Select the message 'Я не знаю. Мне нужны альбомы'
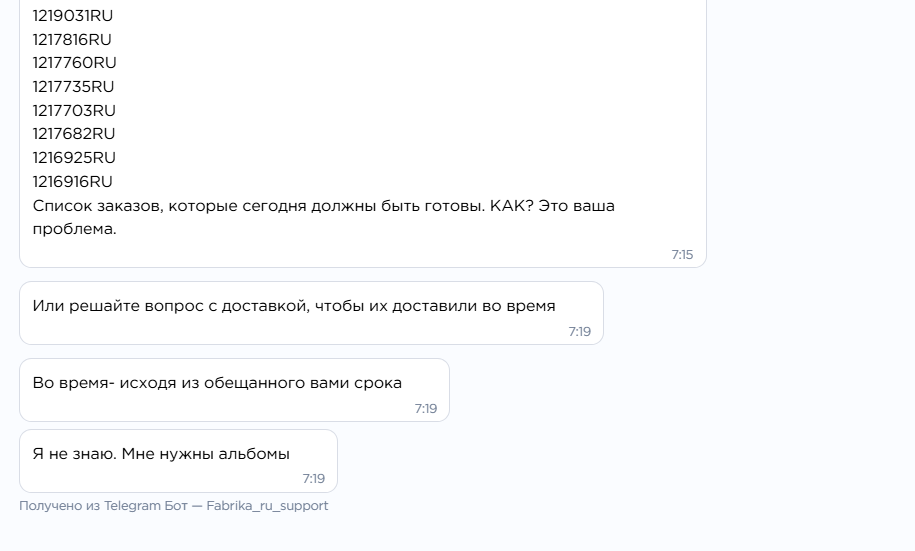The height and width of the screenshot is (551, 915). click(179, 461)
